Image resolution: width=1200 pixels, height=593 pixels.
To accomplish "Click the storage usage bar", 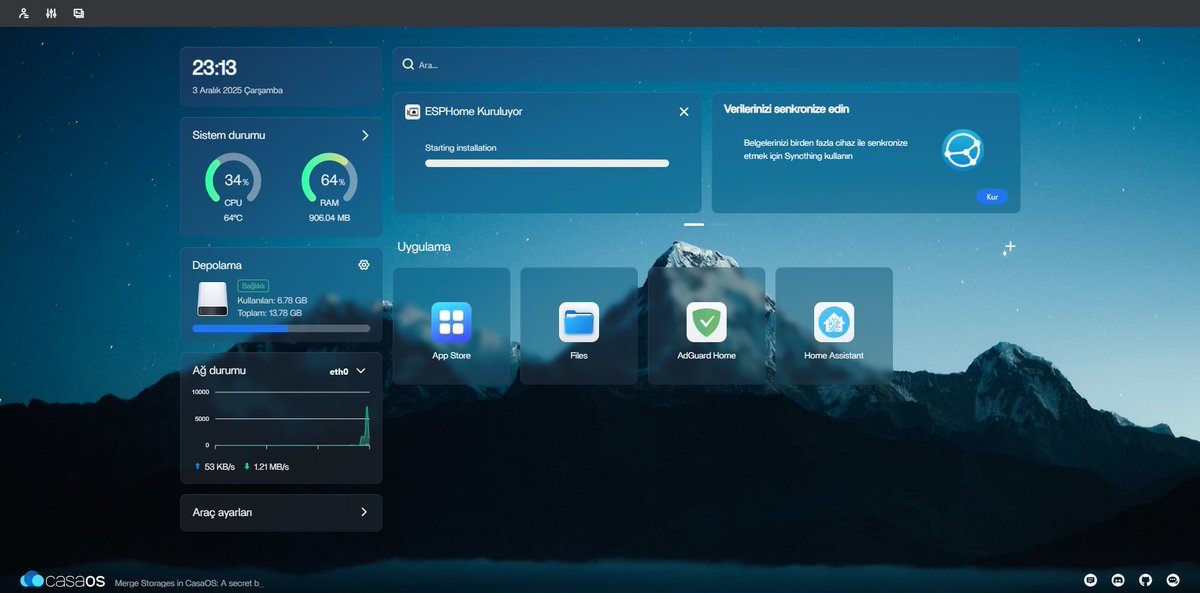I will coord(281,328).
